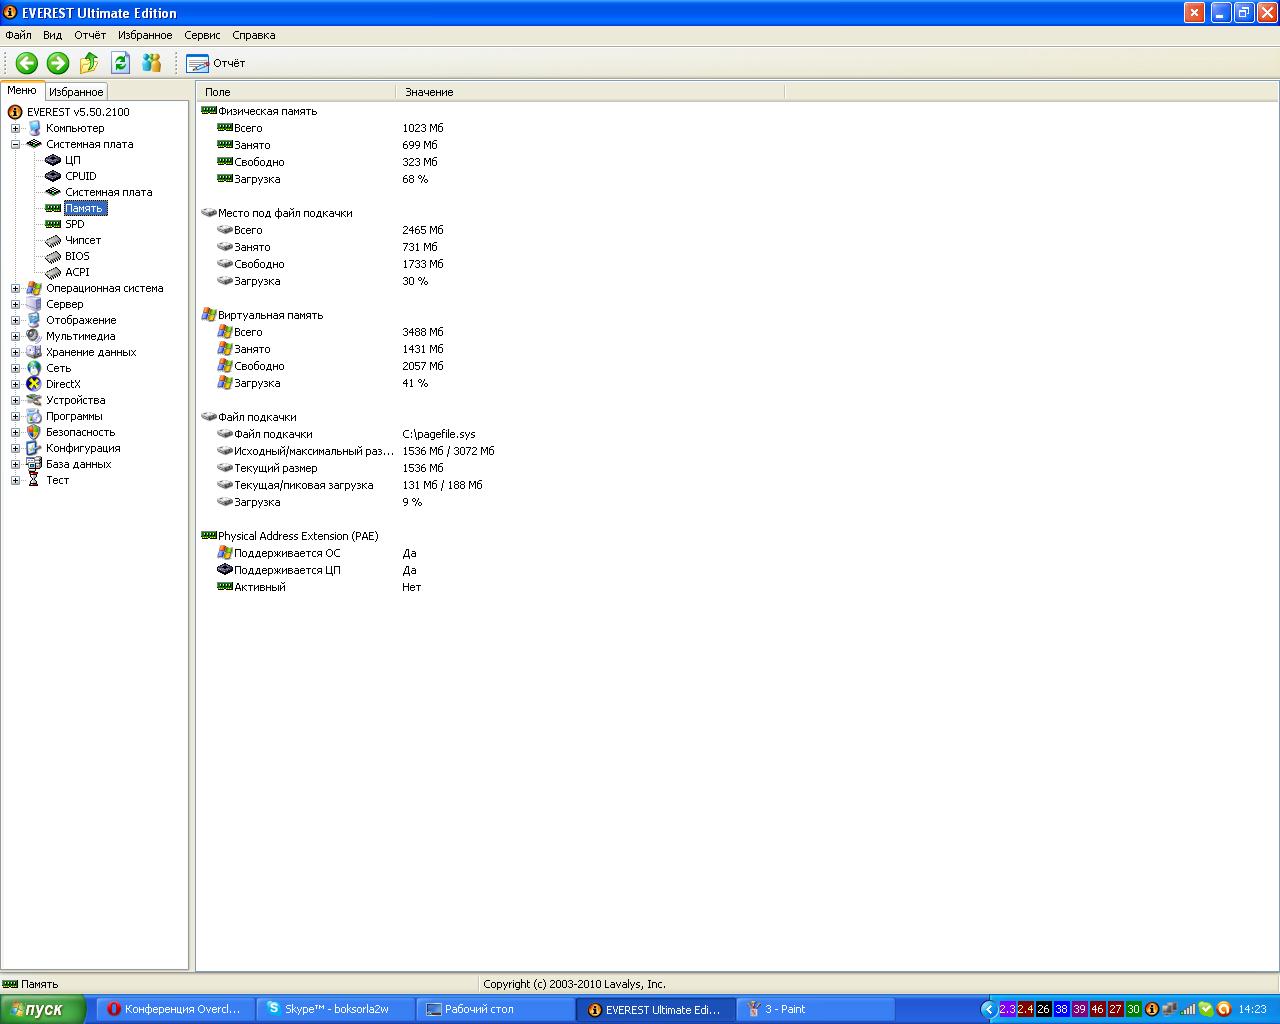
Task: Open the Вид menu
Action: (53, 35)
